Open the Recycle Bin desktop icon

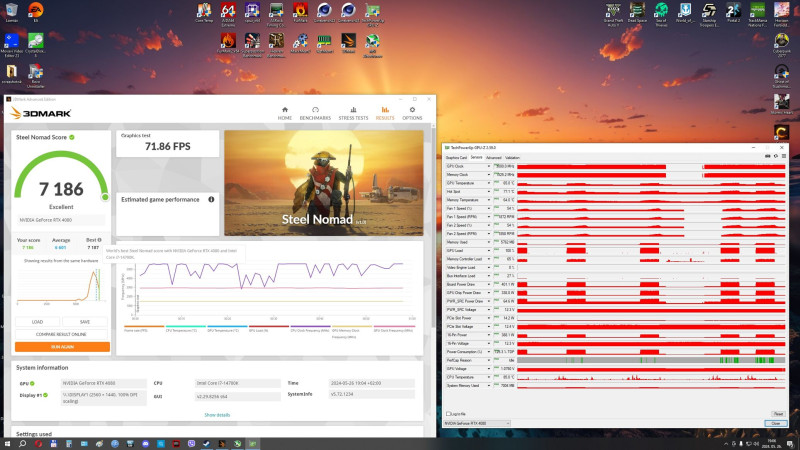click(11, 12)
